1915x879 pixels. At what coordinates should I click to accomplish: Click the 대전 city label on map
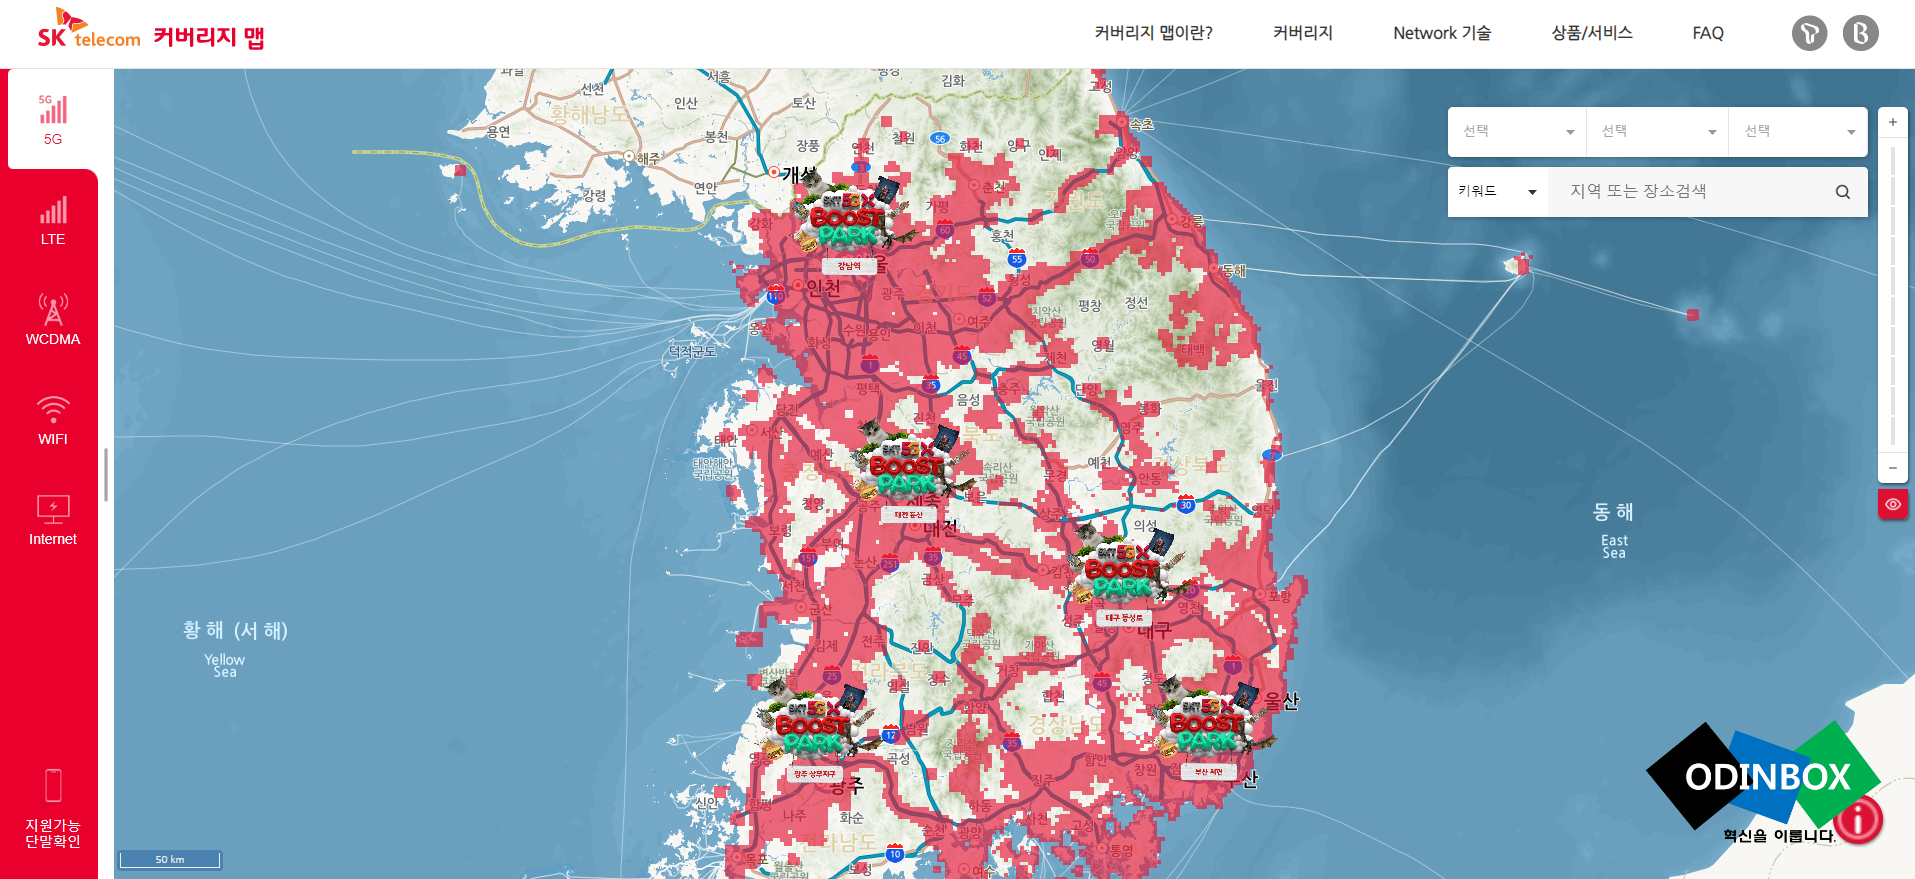click(940, 527)
